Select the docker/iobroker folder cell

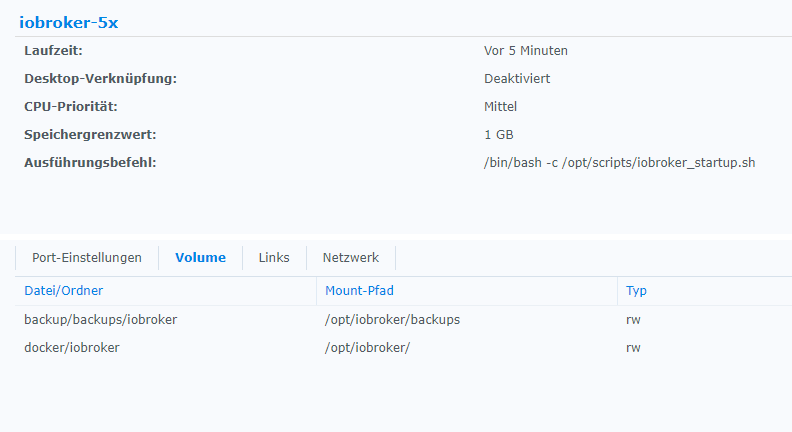coord(72,348)
